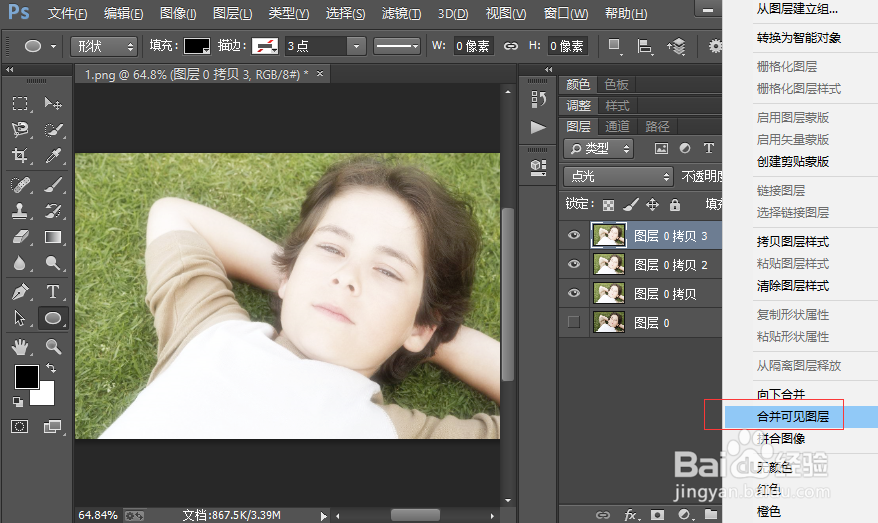Show the hidden 图层 0 layer
The image size is (878, 523).
(x=573, y=322)
